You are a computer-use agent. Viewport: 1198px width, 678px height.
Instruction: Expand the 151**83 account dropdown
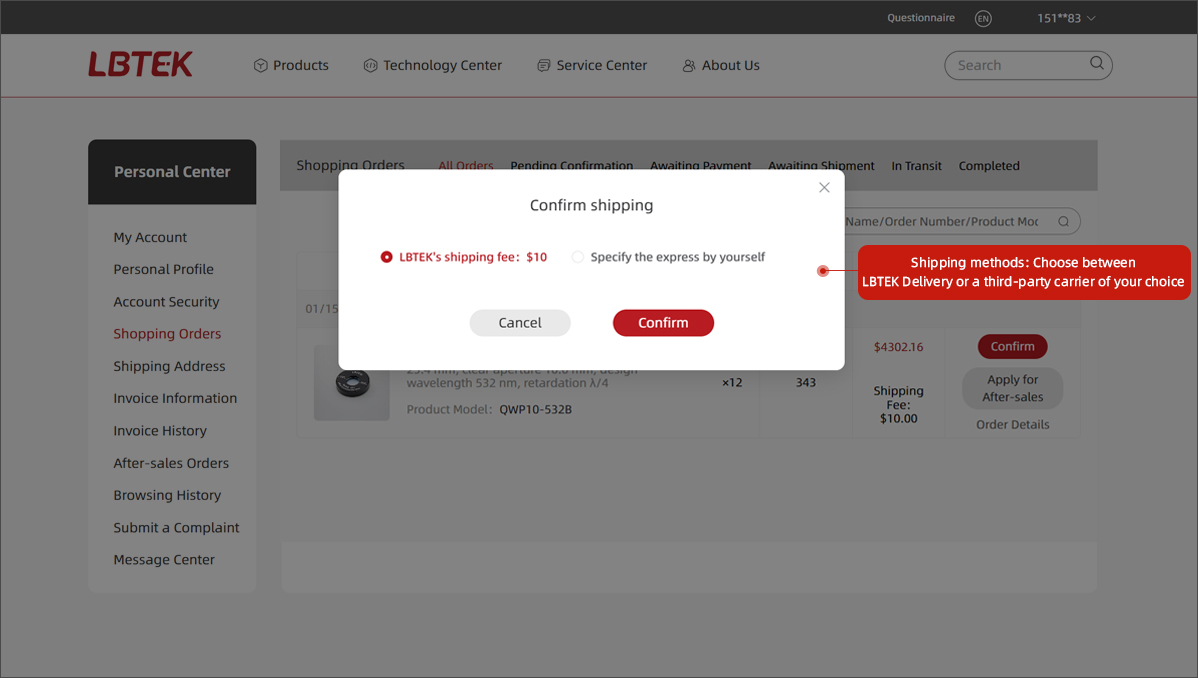1067,19
